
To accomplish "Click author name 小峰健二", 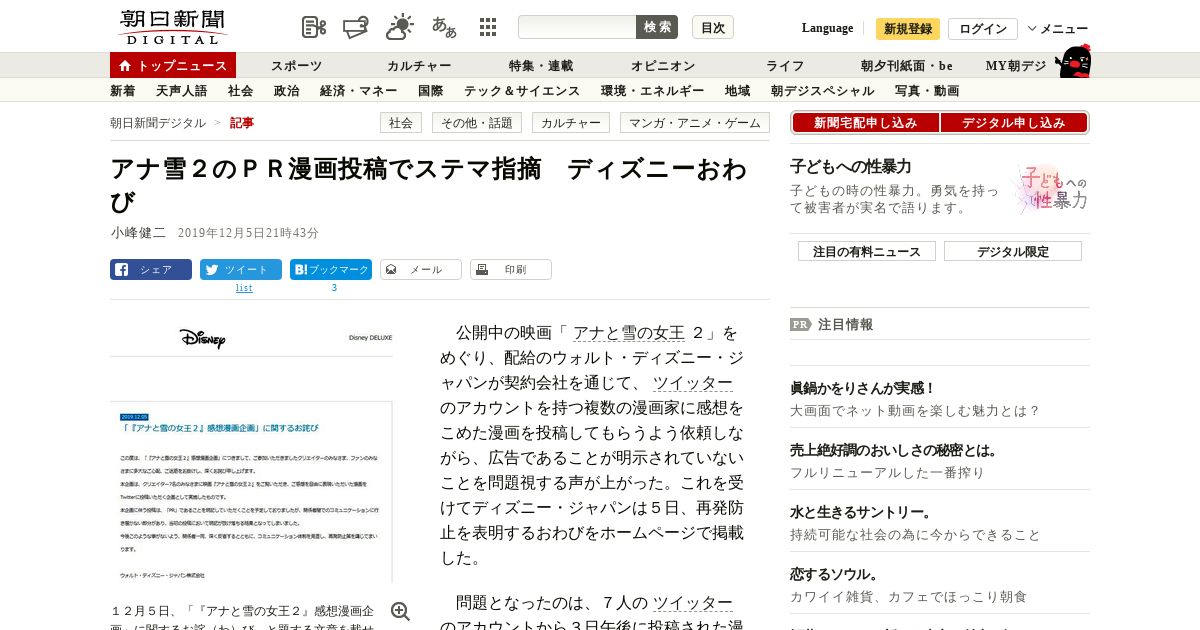I will pos(138,232).
